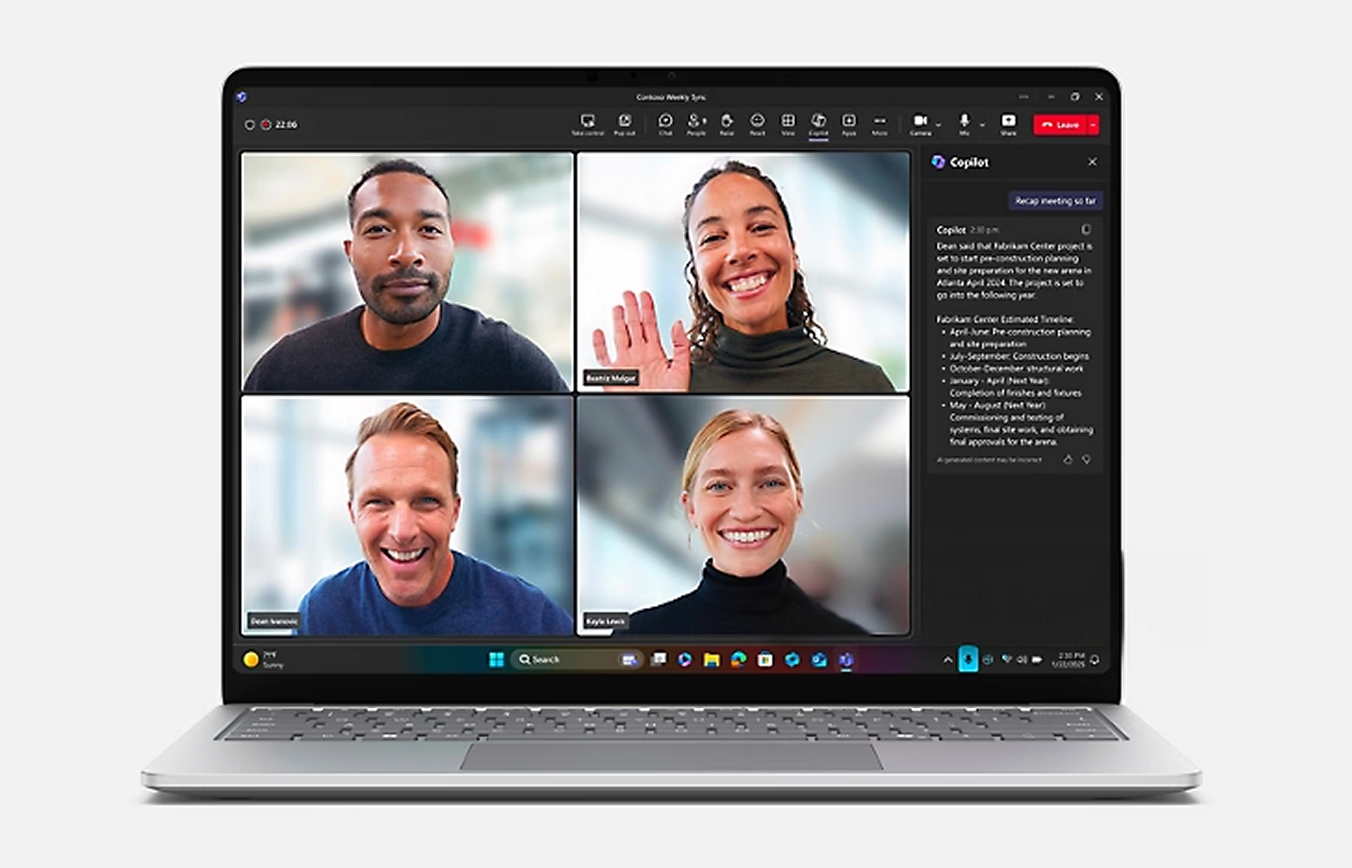The height and width of the screenshot is (868, 1352).
Task: Open the React emoji menu
Action: 757,124
